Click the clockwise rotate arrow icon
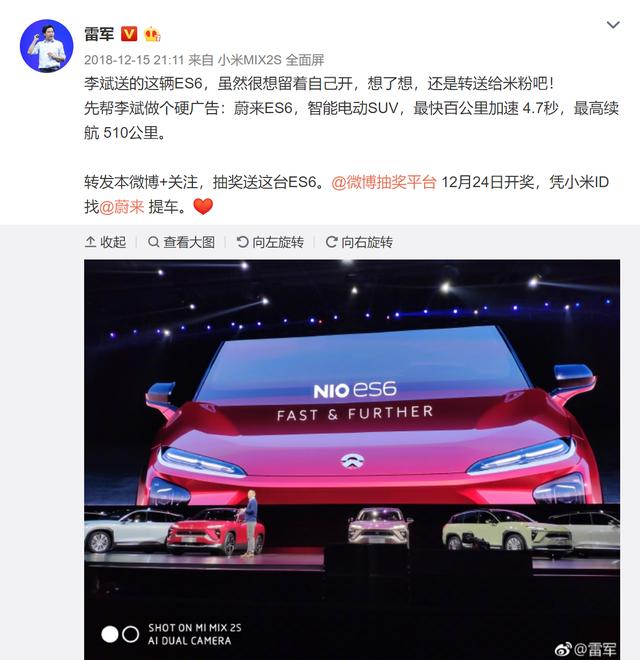The height and width of the screenshot is (660, 640). point(331,242)
